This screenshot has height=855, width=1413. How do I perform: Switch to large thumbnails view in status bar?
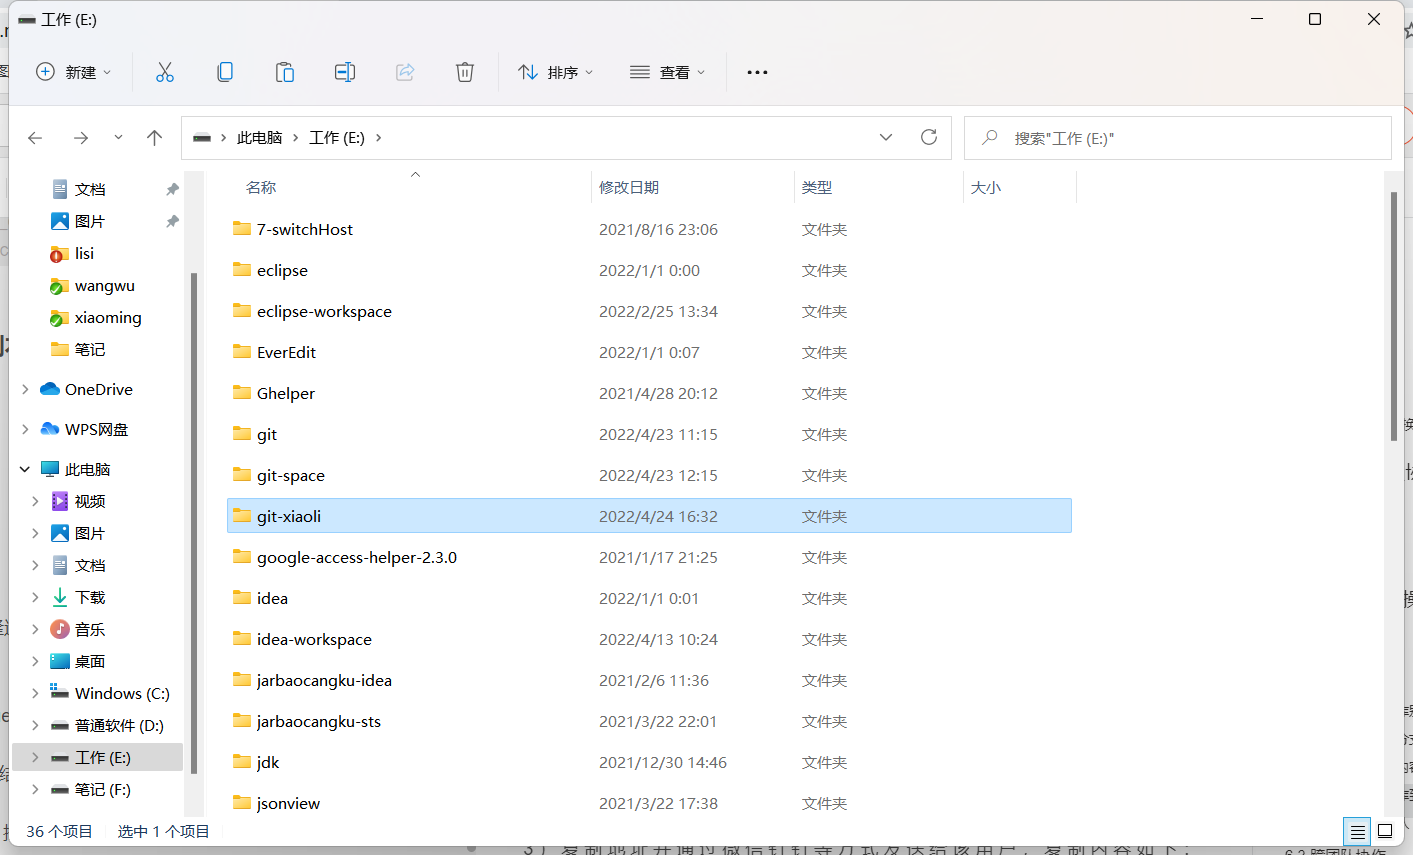(1385, 831)
